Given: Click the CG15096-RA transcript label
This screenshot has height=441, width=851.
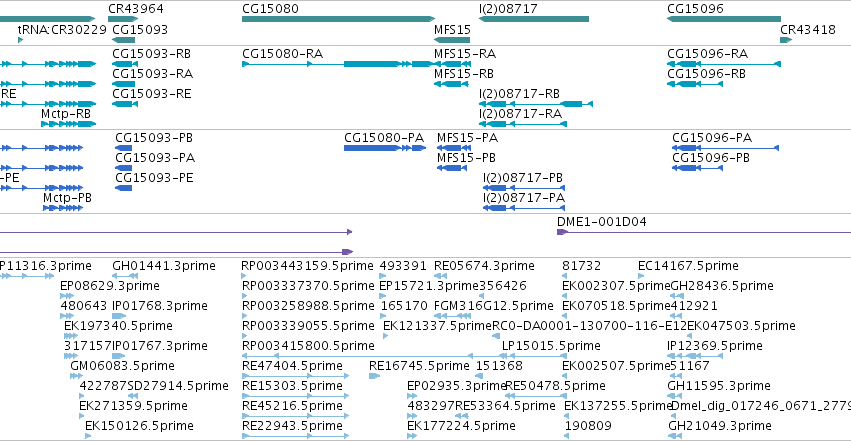Looking at the screenshot, I should pyautogui.click(x=707, y=54).
